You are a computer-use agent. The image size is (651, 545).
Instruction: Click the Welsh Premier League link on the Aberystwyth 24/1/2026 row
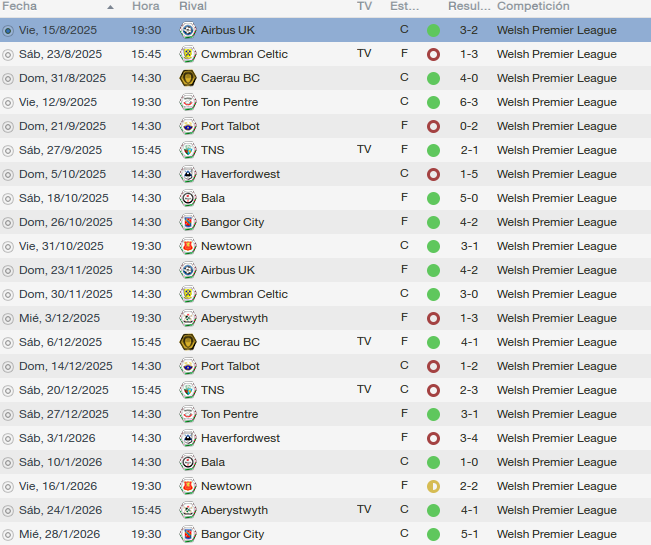557,510
